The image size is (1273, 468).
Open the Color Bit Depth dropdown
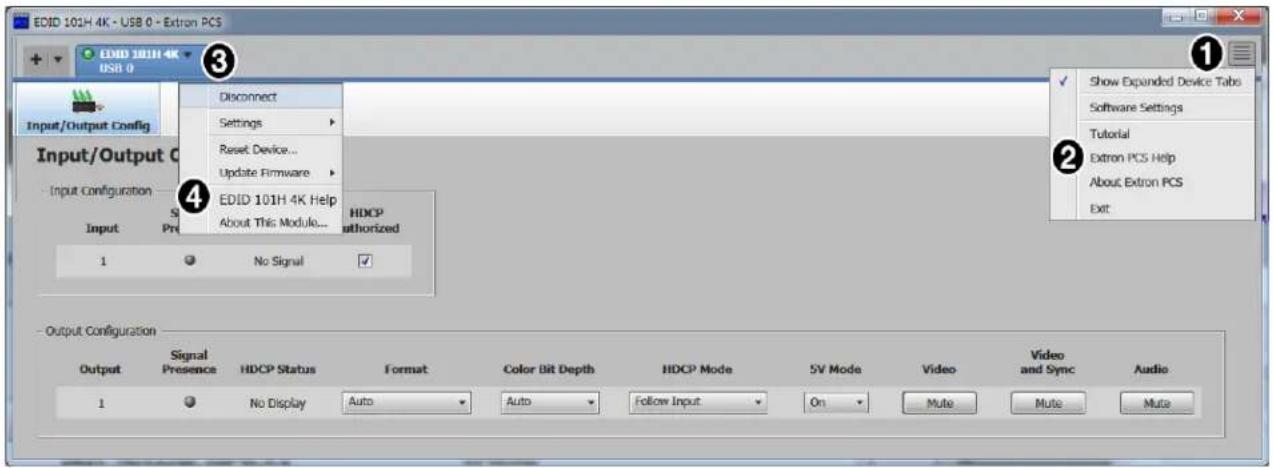[x=549, y=403]
